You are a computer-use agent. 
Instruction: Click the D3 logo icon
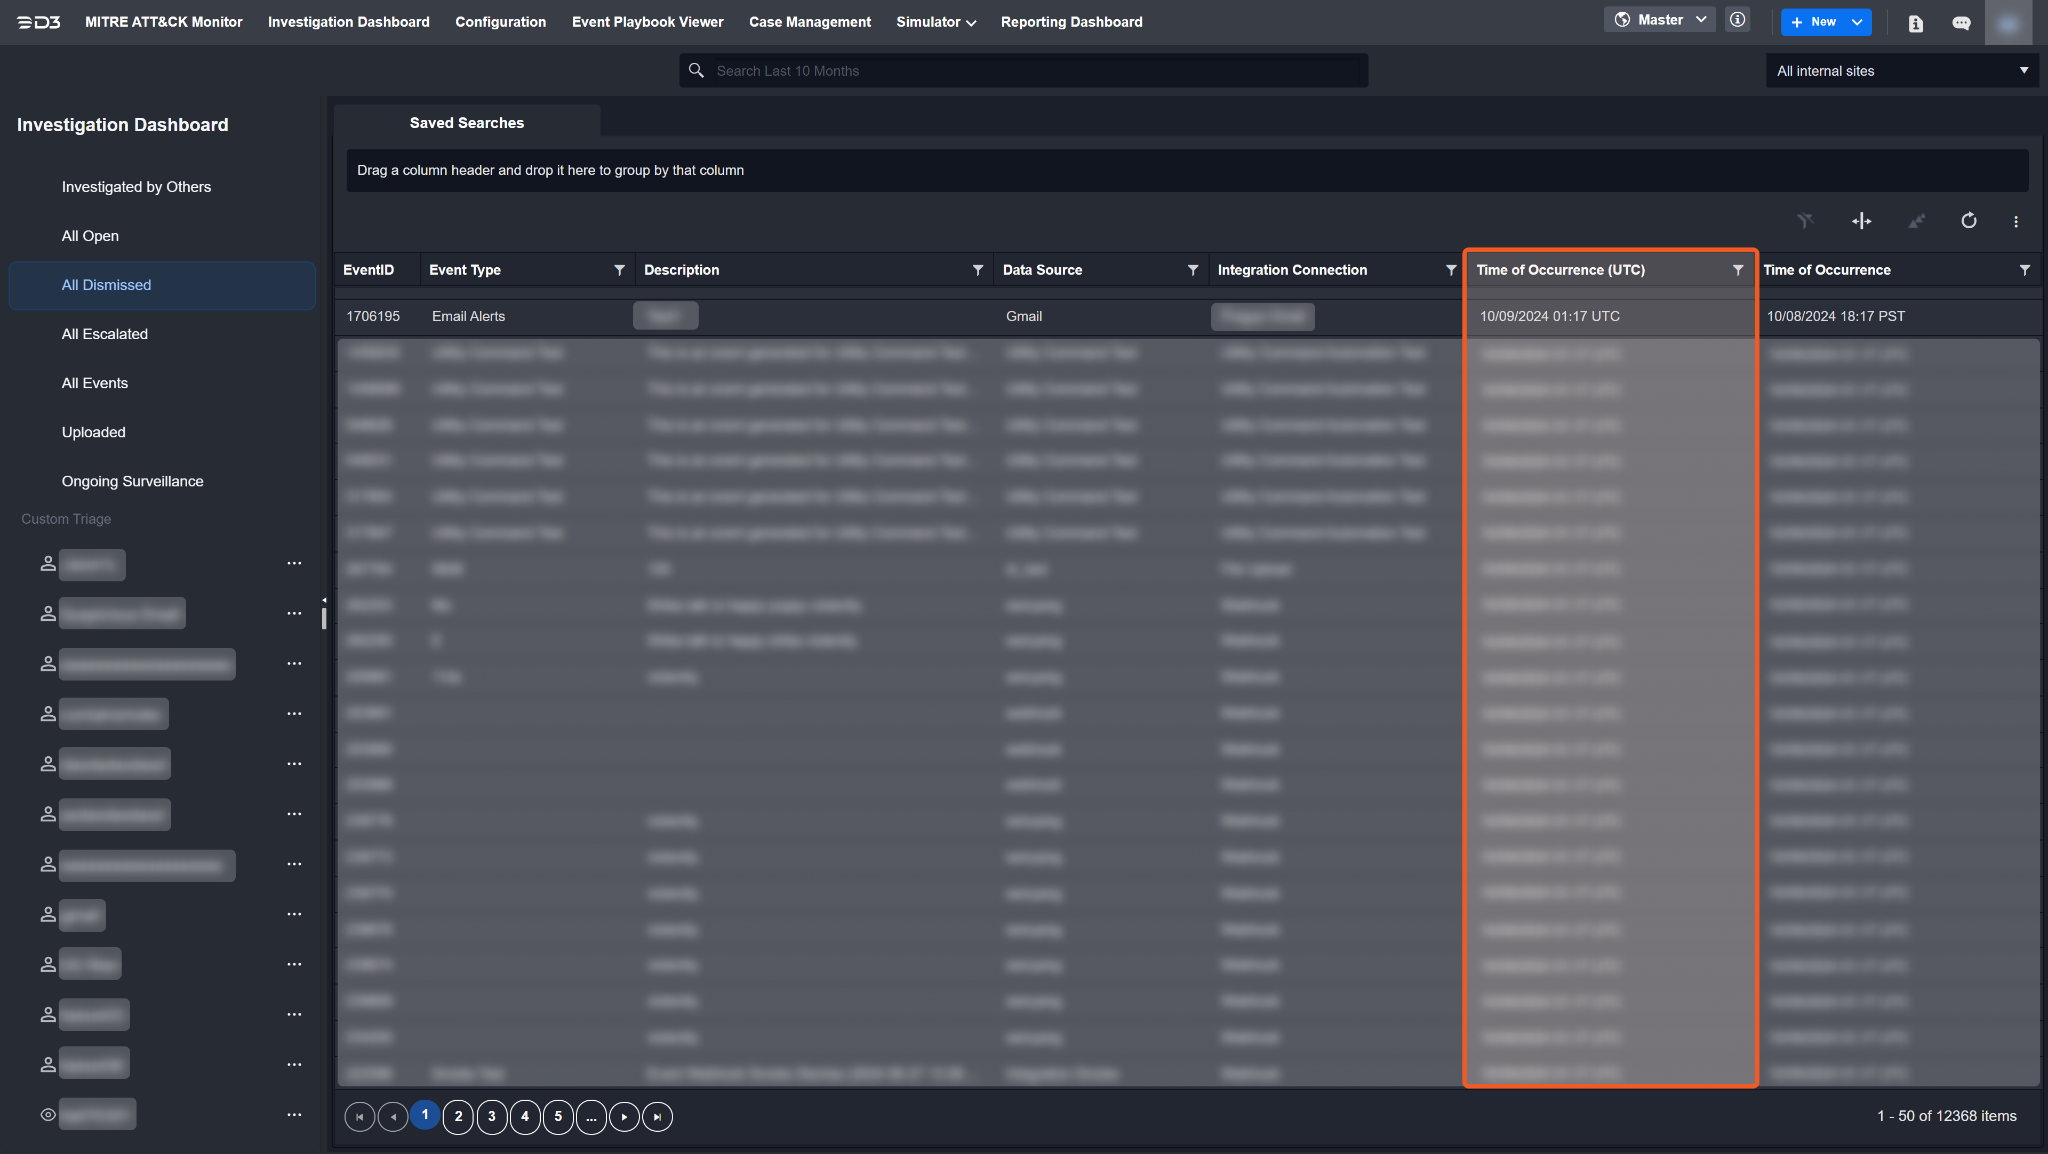coord(39,22)
